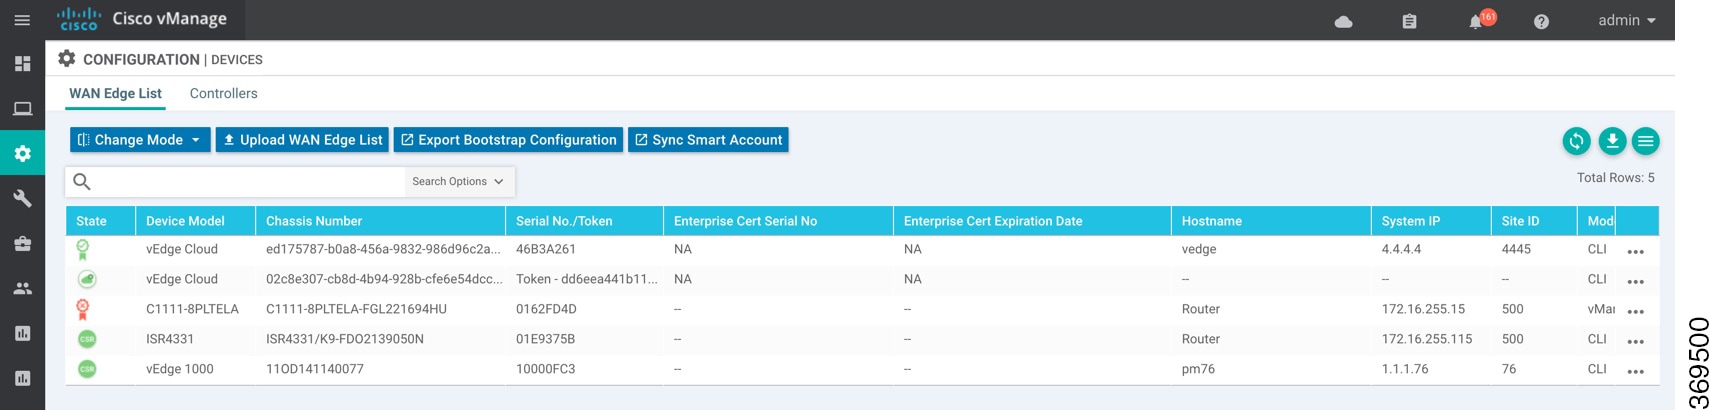
Task: Open the Maintenance briefcase sidebar icon
Action: coord(22,243)
